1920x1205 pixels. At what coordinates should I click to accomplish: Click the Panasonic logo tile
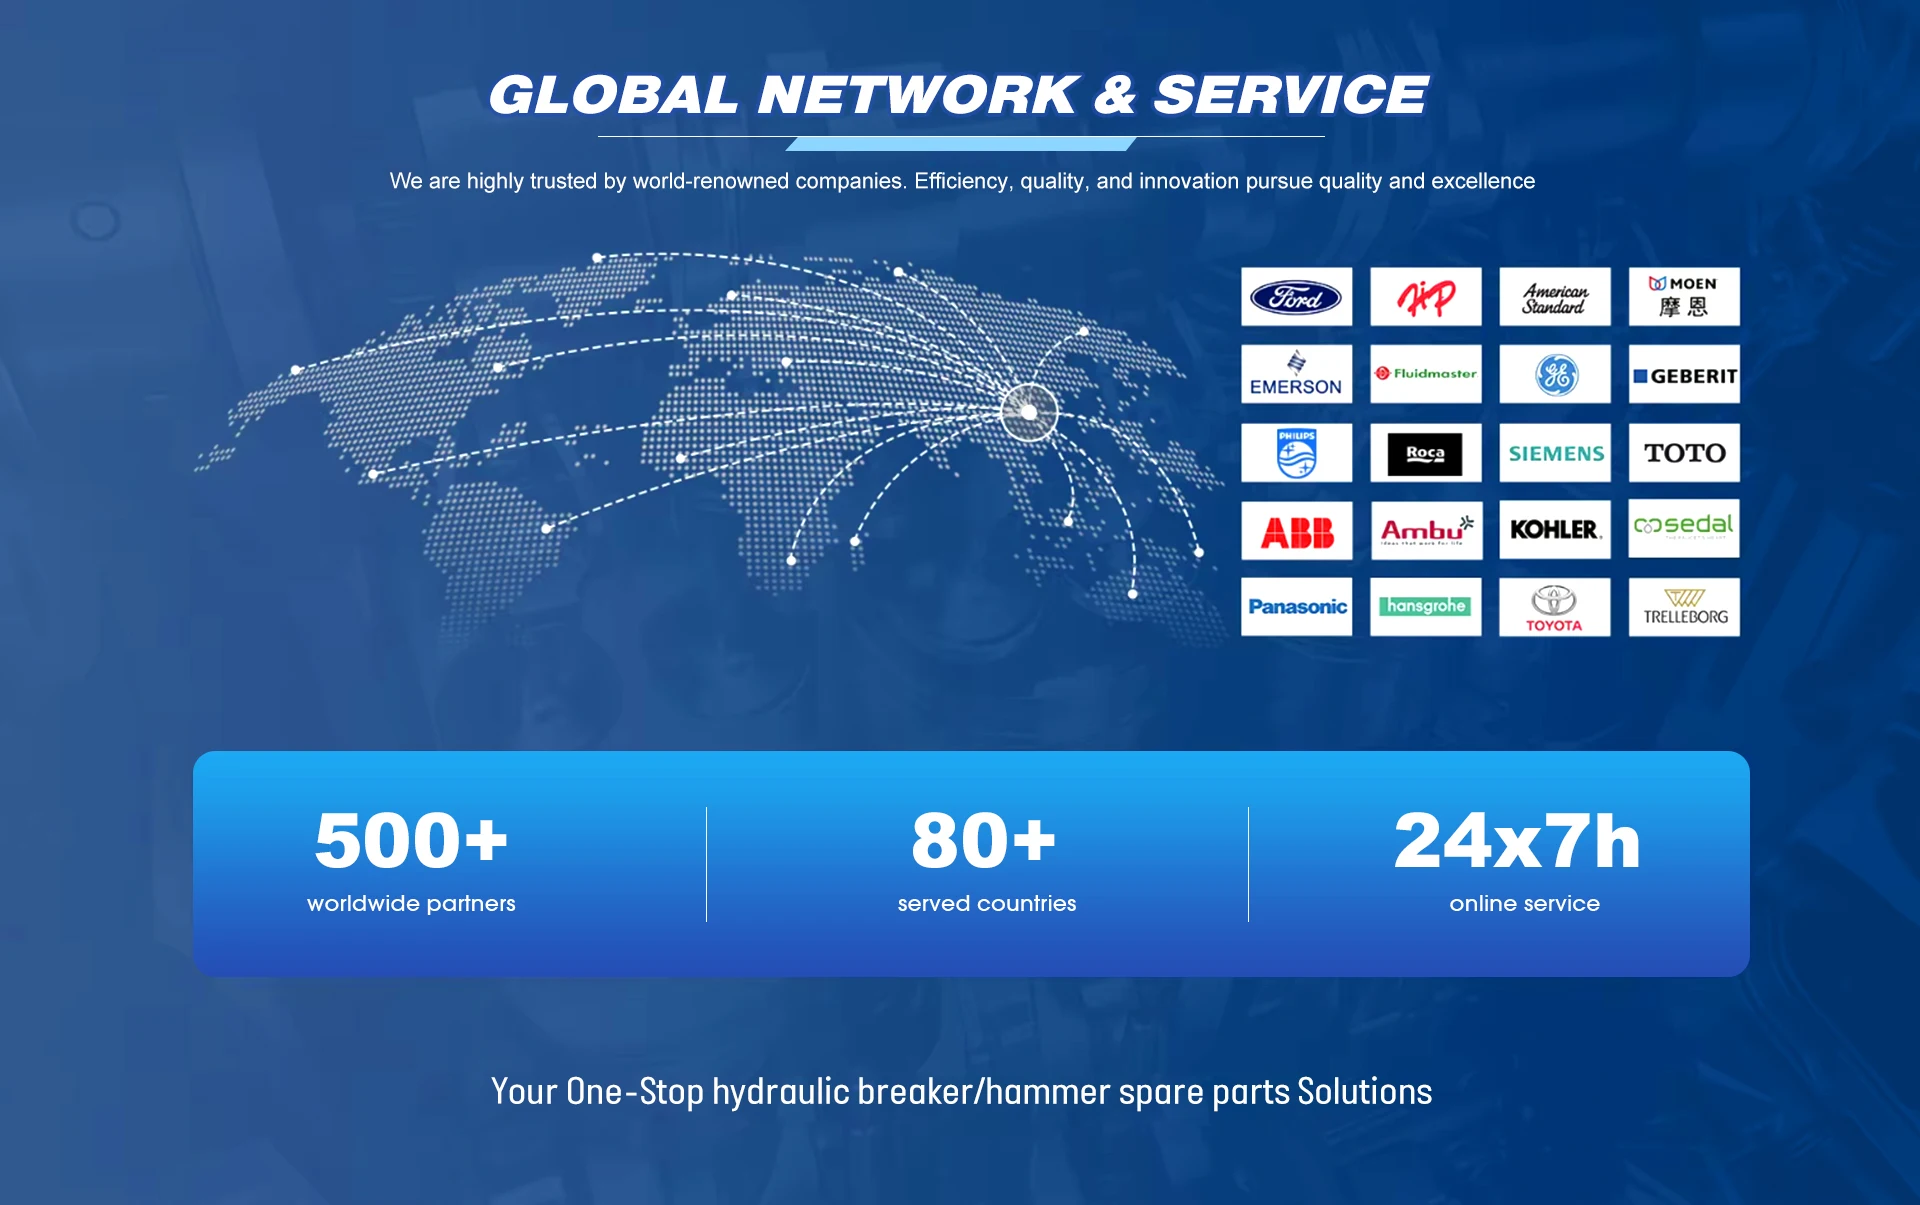pyautogui.click(x=1296, y=607)
